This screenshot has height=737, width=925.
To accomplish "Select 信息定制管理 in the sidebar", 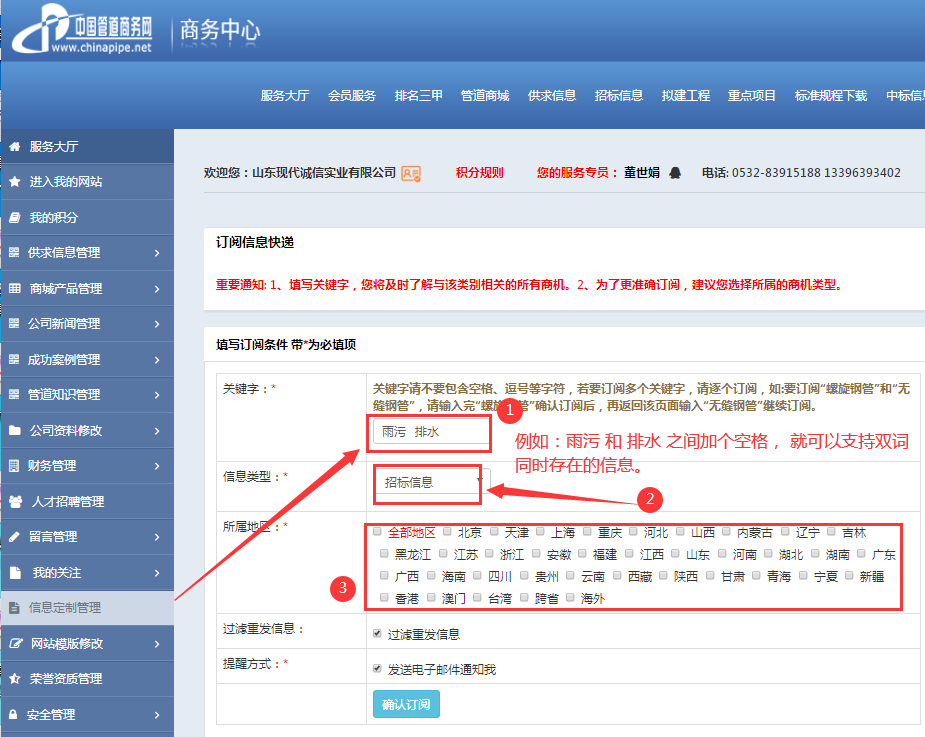I will tap(64, 607).
